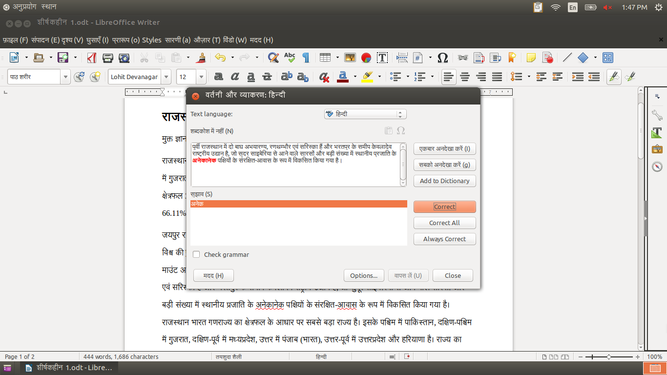
Task: Open font color dropdown arrow
Action: [355, 77]
